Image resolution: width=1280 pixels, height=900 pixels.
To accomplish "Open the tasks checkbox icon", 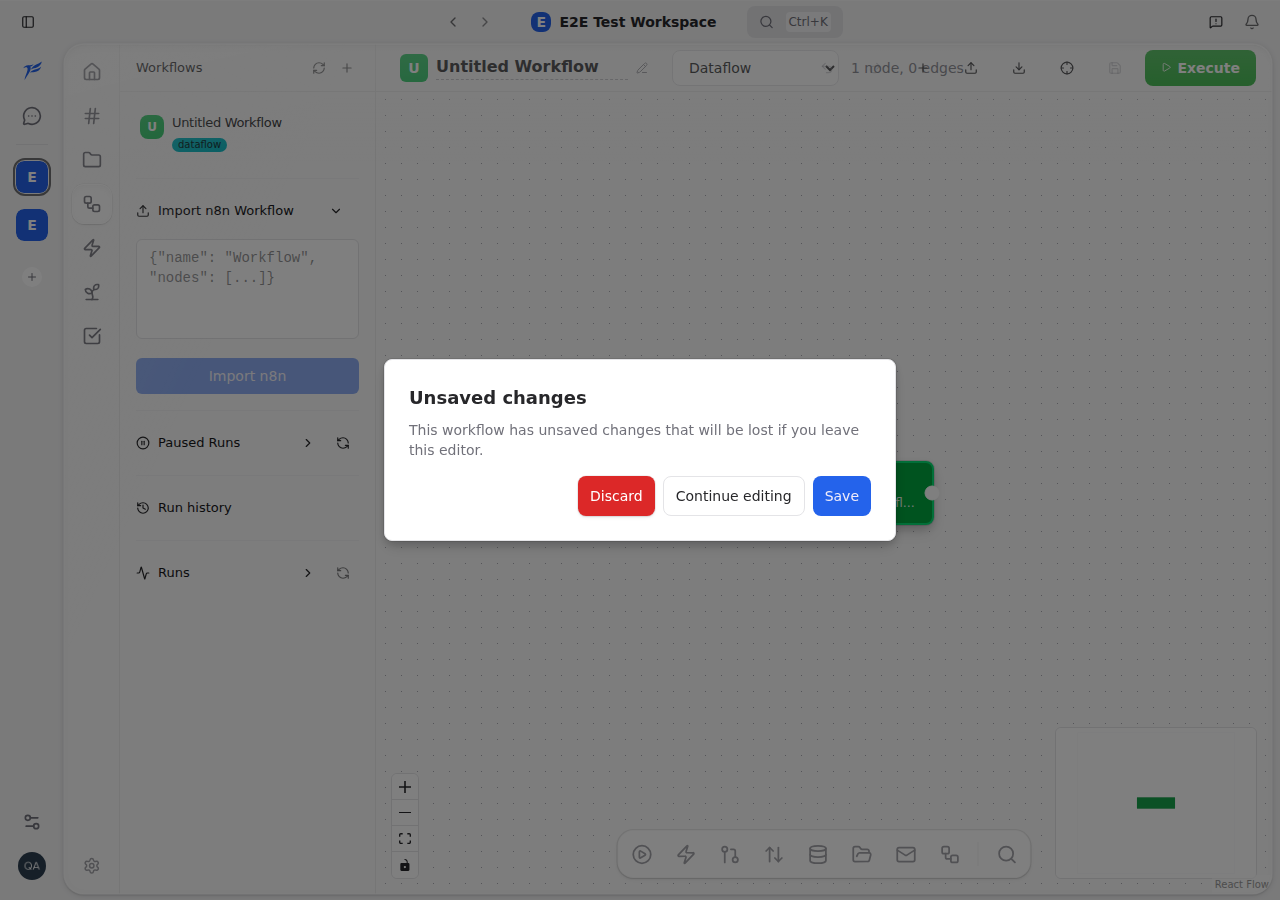I will [x=92, y=336].
